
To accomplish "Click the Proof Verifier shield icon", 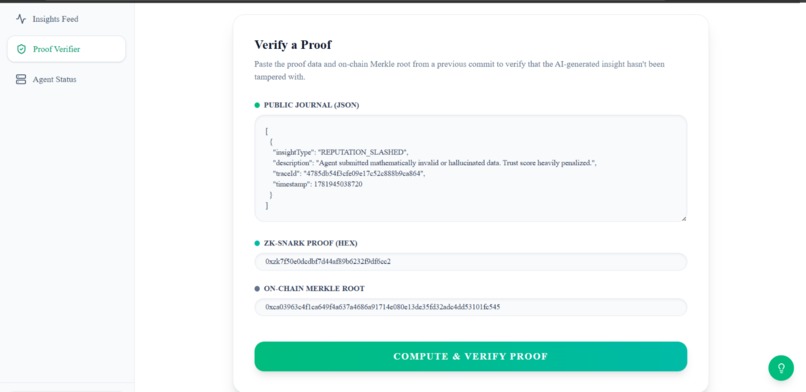I will coord(21,49).
